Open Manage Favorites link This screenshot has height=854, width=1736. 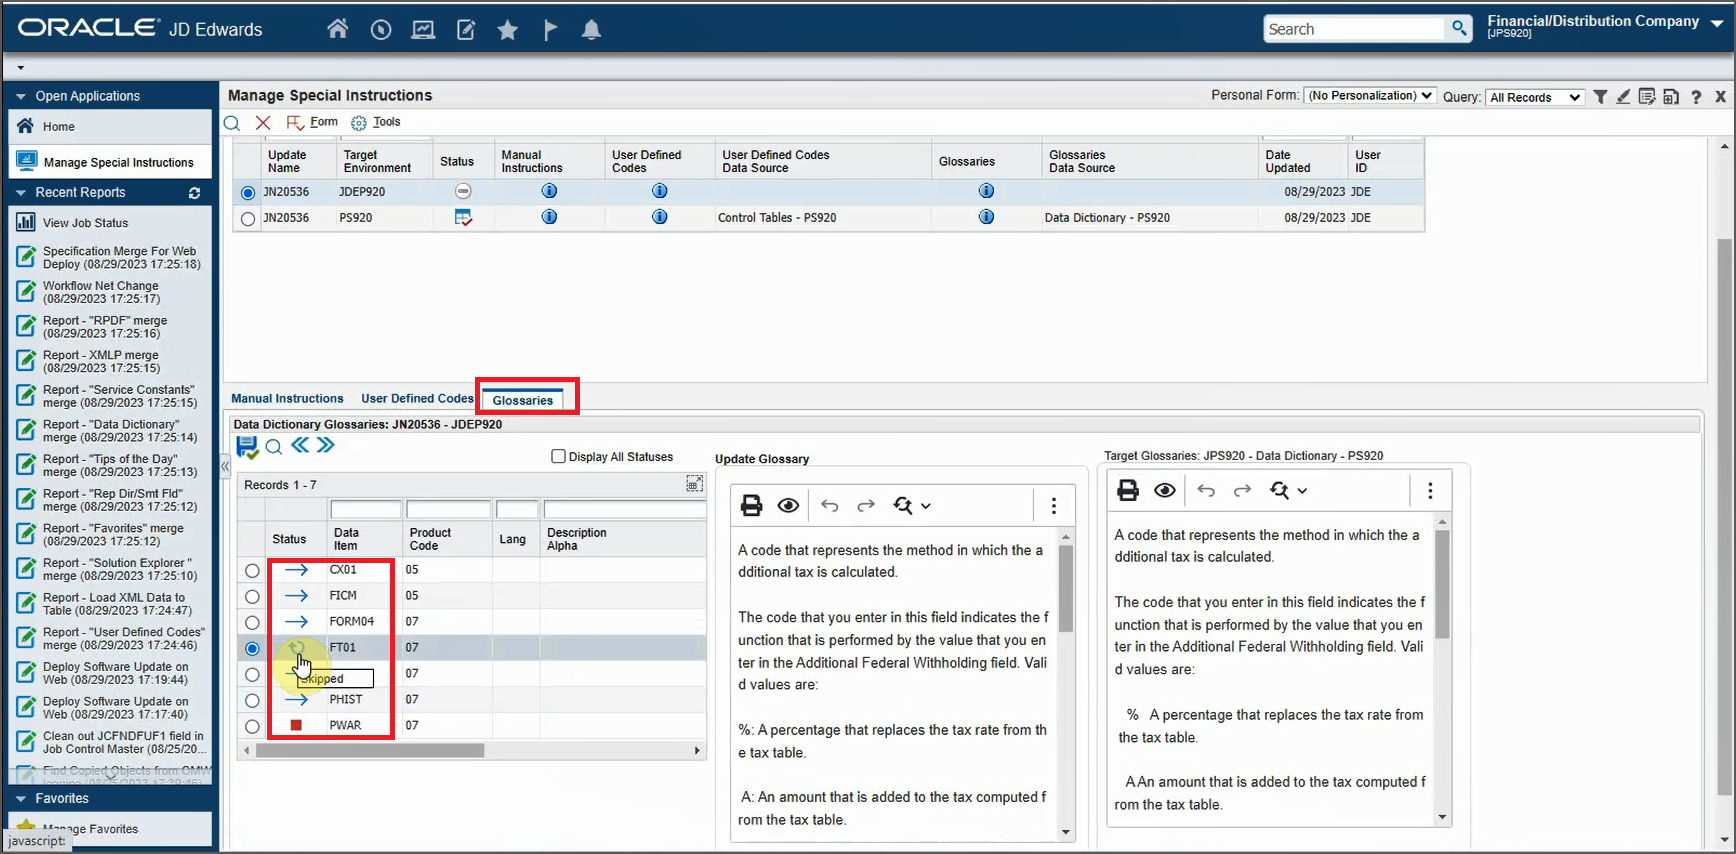[90, 829]
